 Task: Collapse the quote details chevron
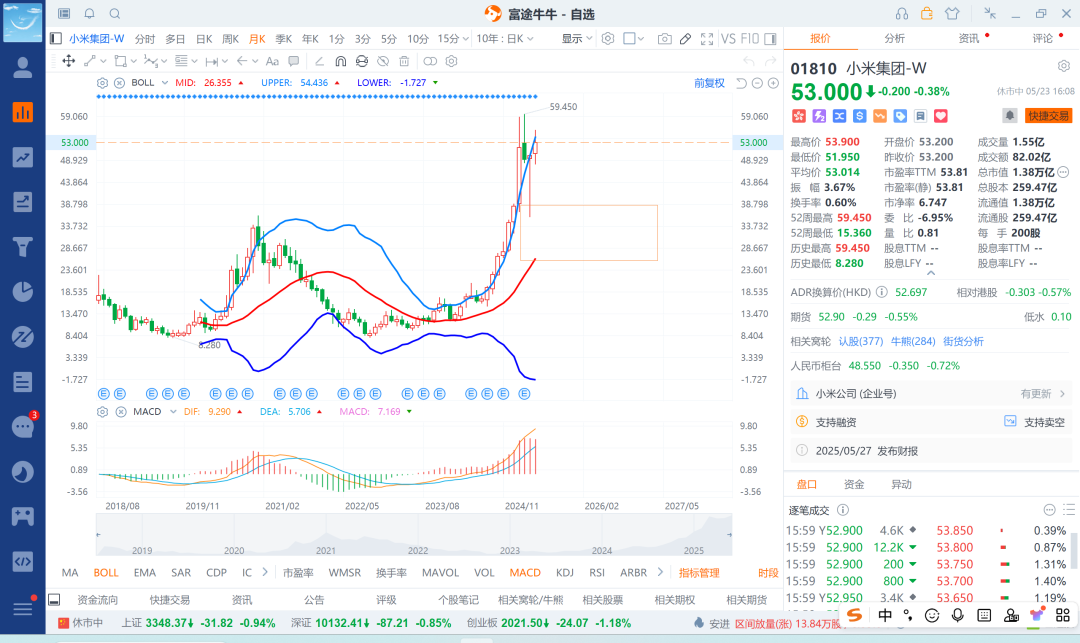[931, 273]
